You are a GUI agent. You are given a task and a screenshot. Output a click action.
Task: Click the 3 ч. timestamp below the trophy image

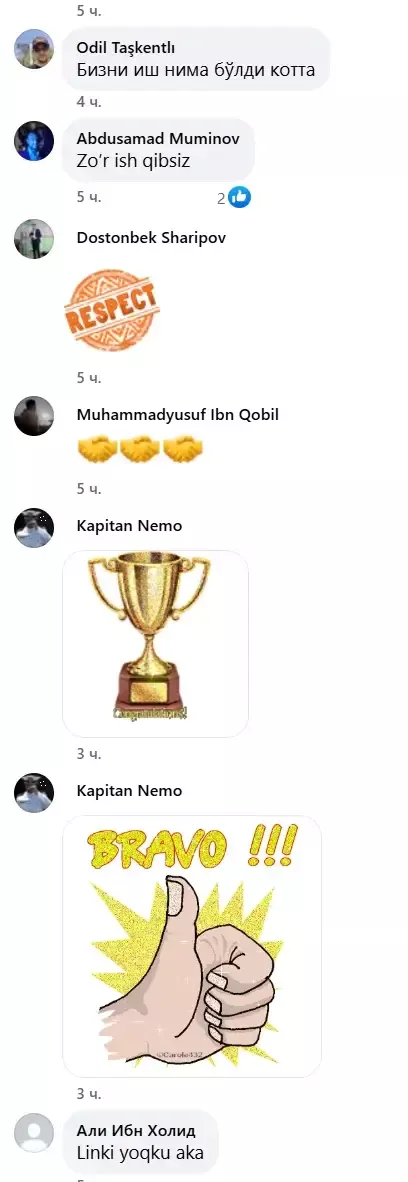click(88, 754)
